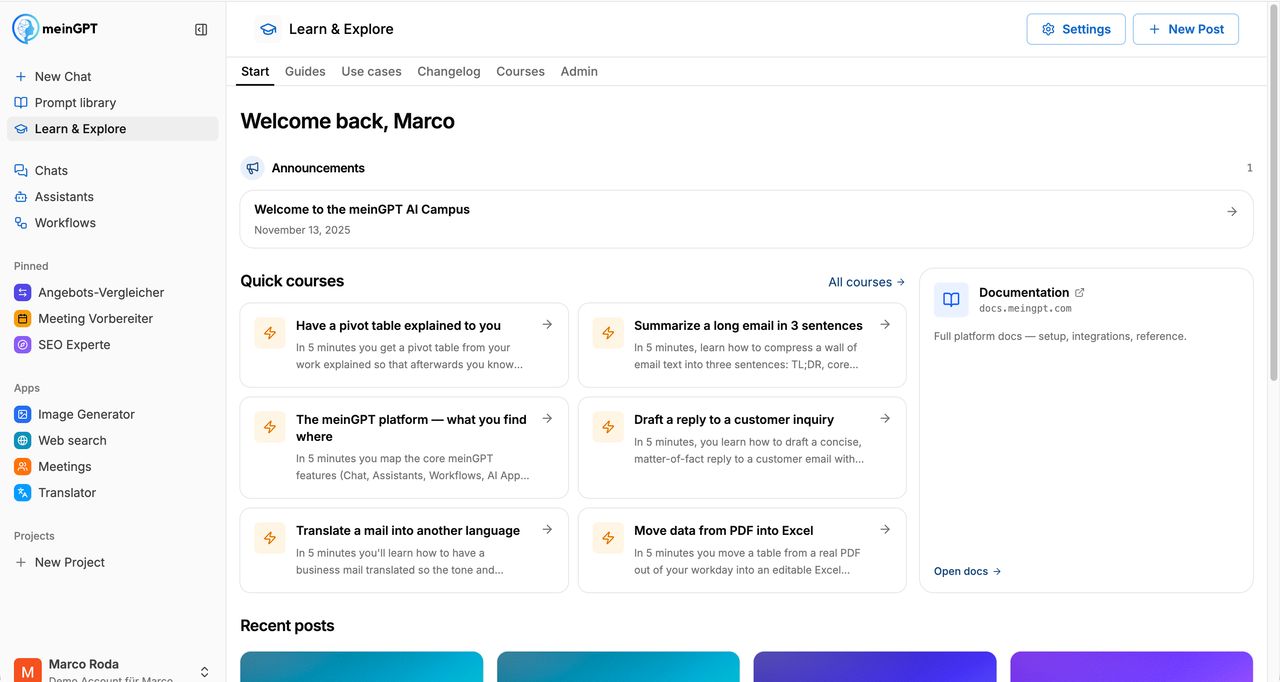Open the purple recent post thumbnail at far right
This screenshot has width=1280, height=682.
(x=1131, y=667)
